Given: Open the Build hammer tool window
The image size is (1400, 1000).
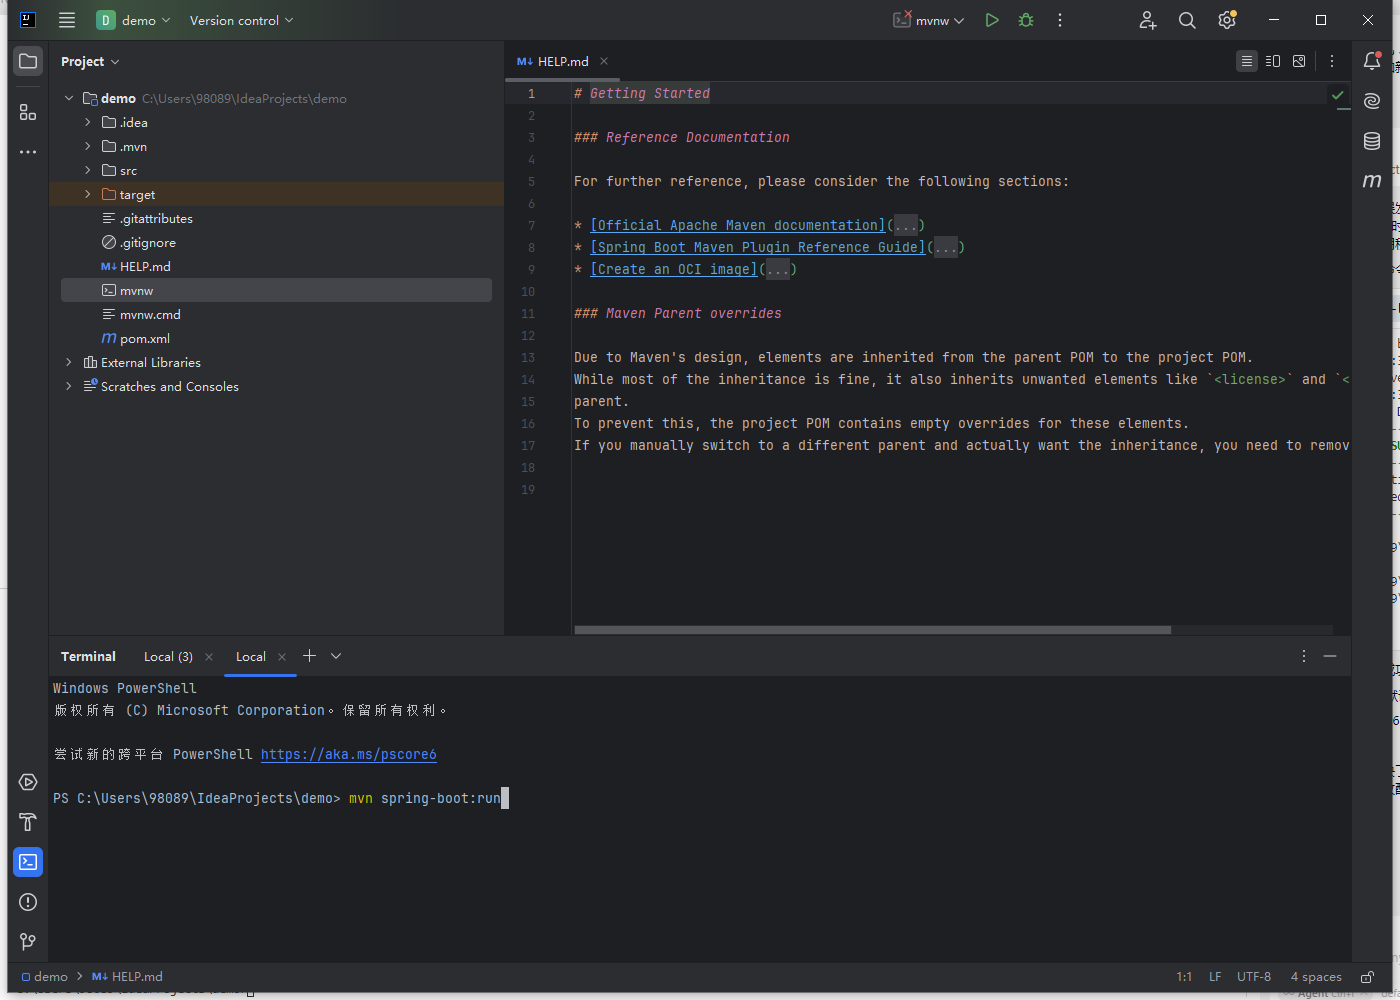Looking at the screenshot, I should pos(28,822).
